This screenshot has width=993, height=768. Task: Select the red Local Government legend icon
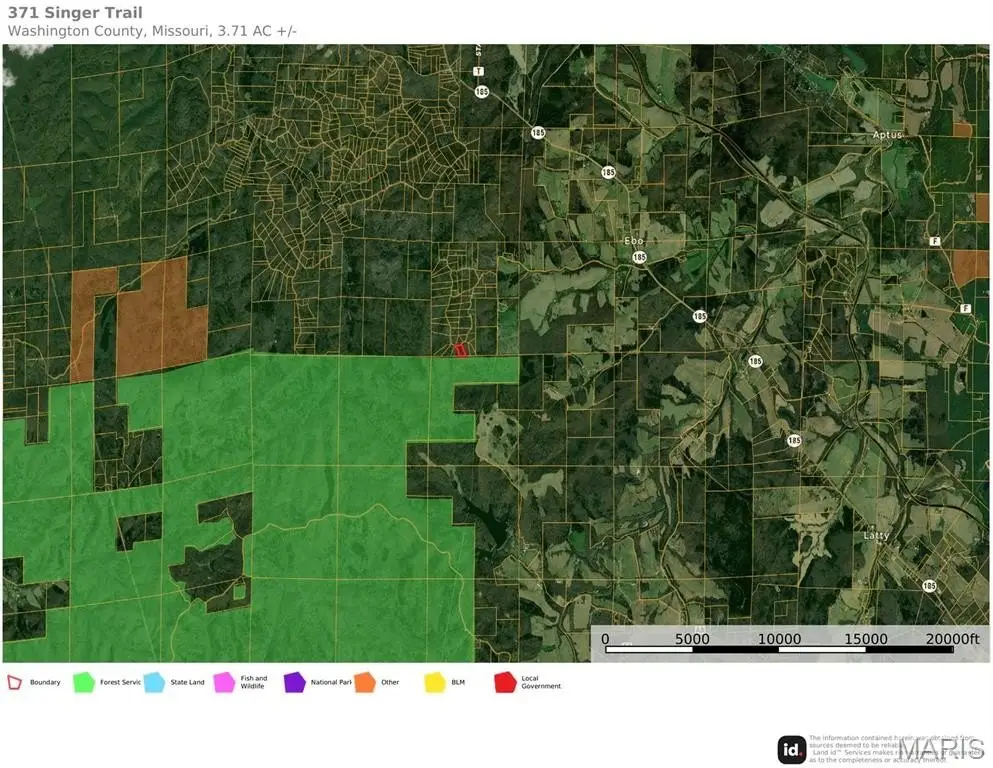coord(506,682)
